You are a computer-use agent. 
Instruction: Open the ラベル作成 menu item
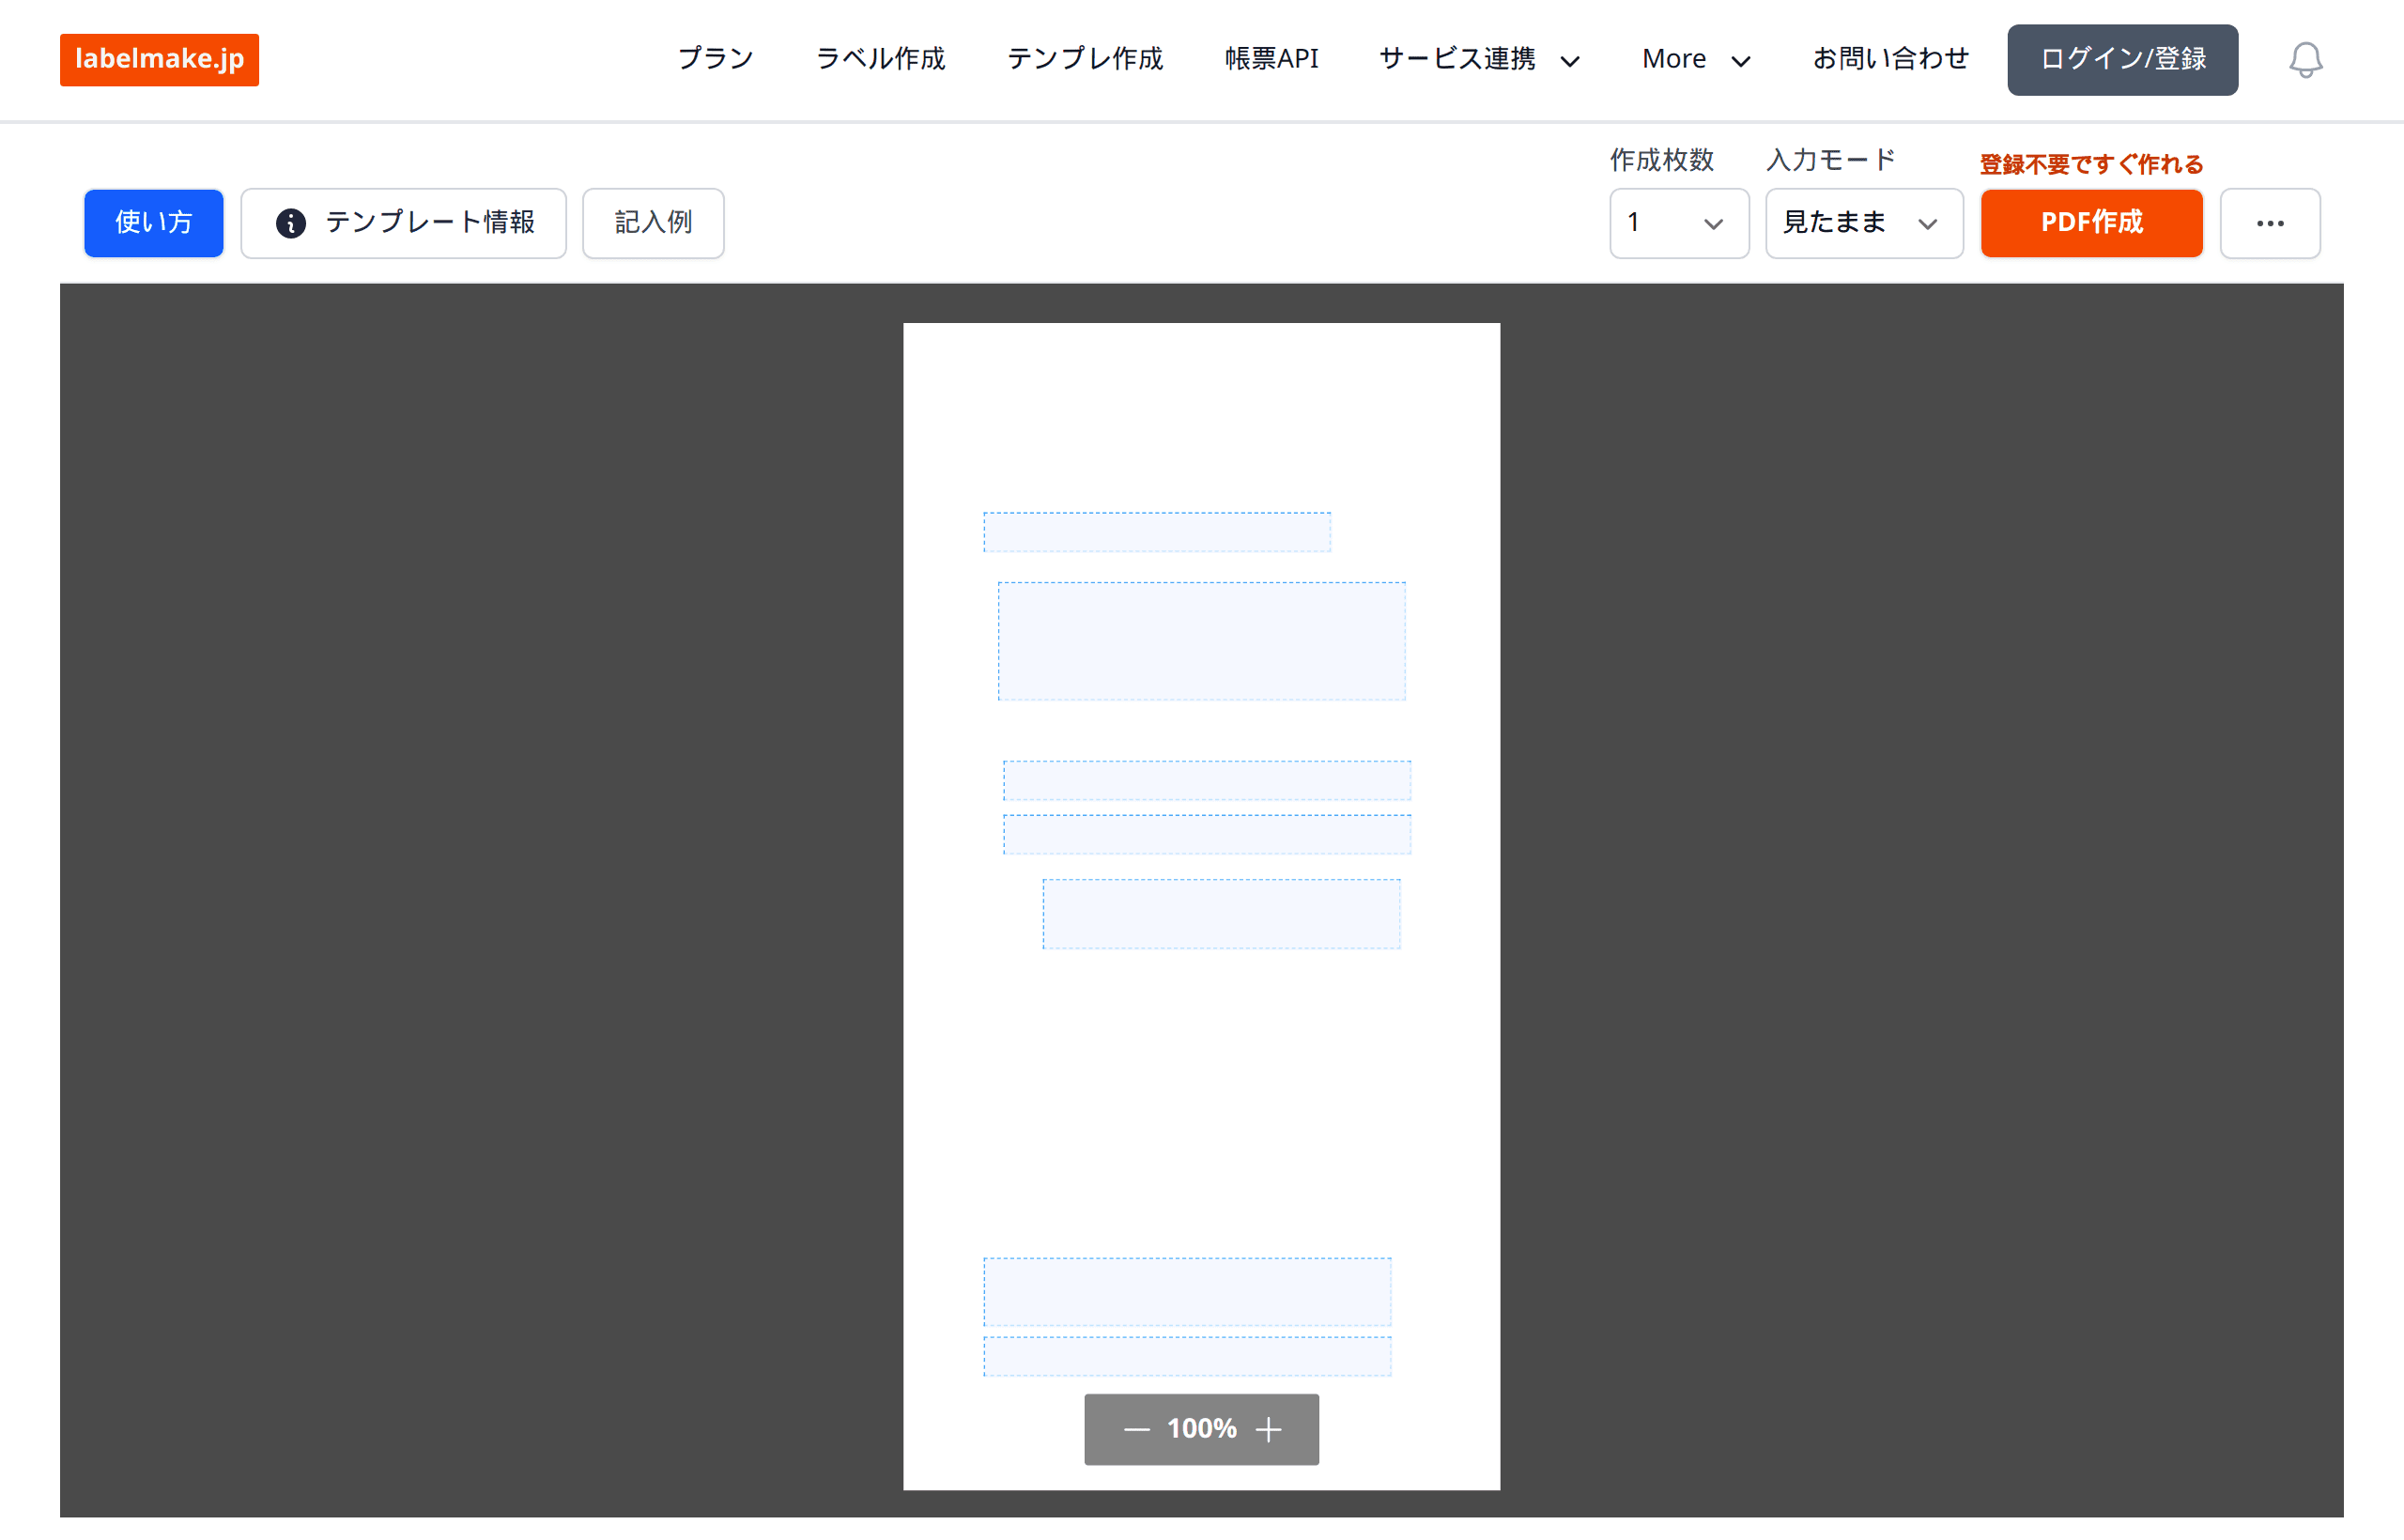click(880, 59)
